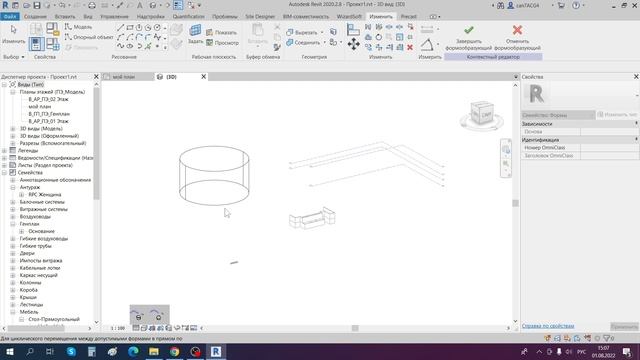Expand the Легенды tree node
Viewport: 640px width, 360px height.
click(x=4, y=151)
